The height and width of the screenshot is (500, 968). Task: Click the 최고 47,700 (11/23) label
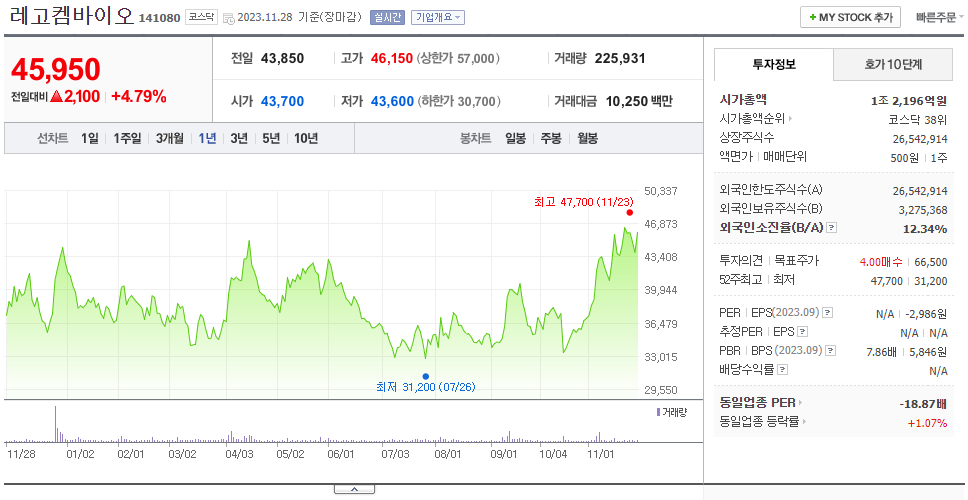tap(584, 202)
